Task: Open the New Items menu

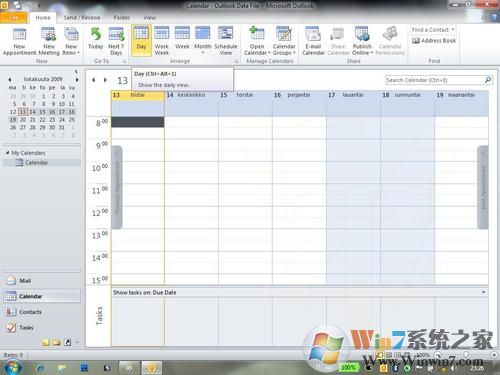Action: (71, 41)
